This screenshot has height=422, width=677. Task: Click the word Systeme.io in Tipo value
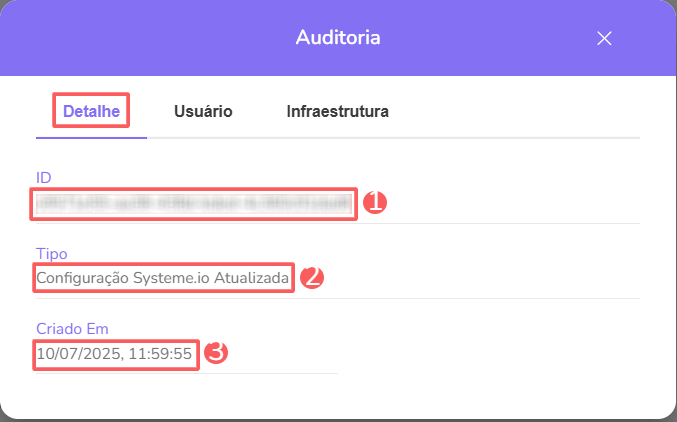(x=166, y=277)
